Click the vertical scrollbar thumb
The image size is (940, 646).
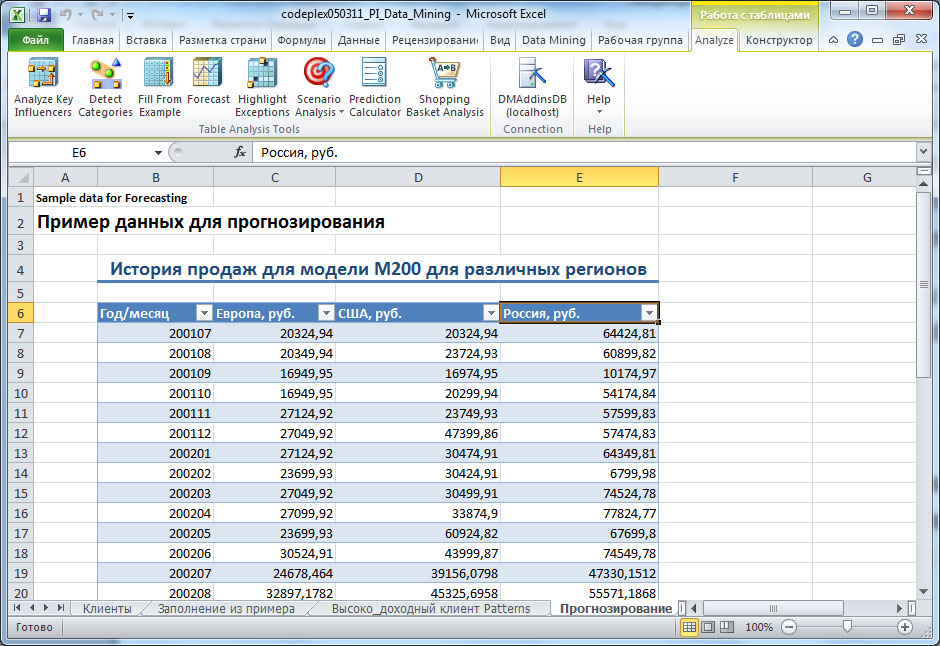click(x=923, y=285)
